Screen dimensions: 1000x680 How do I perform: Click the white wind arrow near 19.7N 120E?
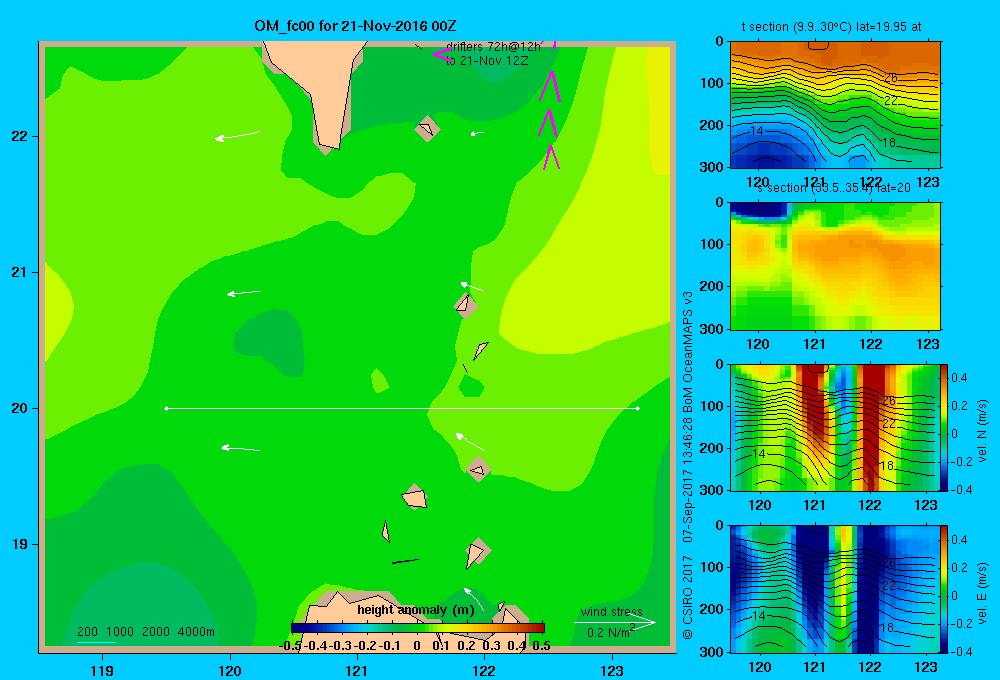pyautogui.click(x=240, y=448)
